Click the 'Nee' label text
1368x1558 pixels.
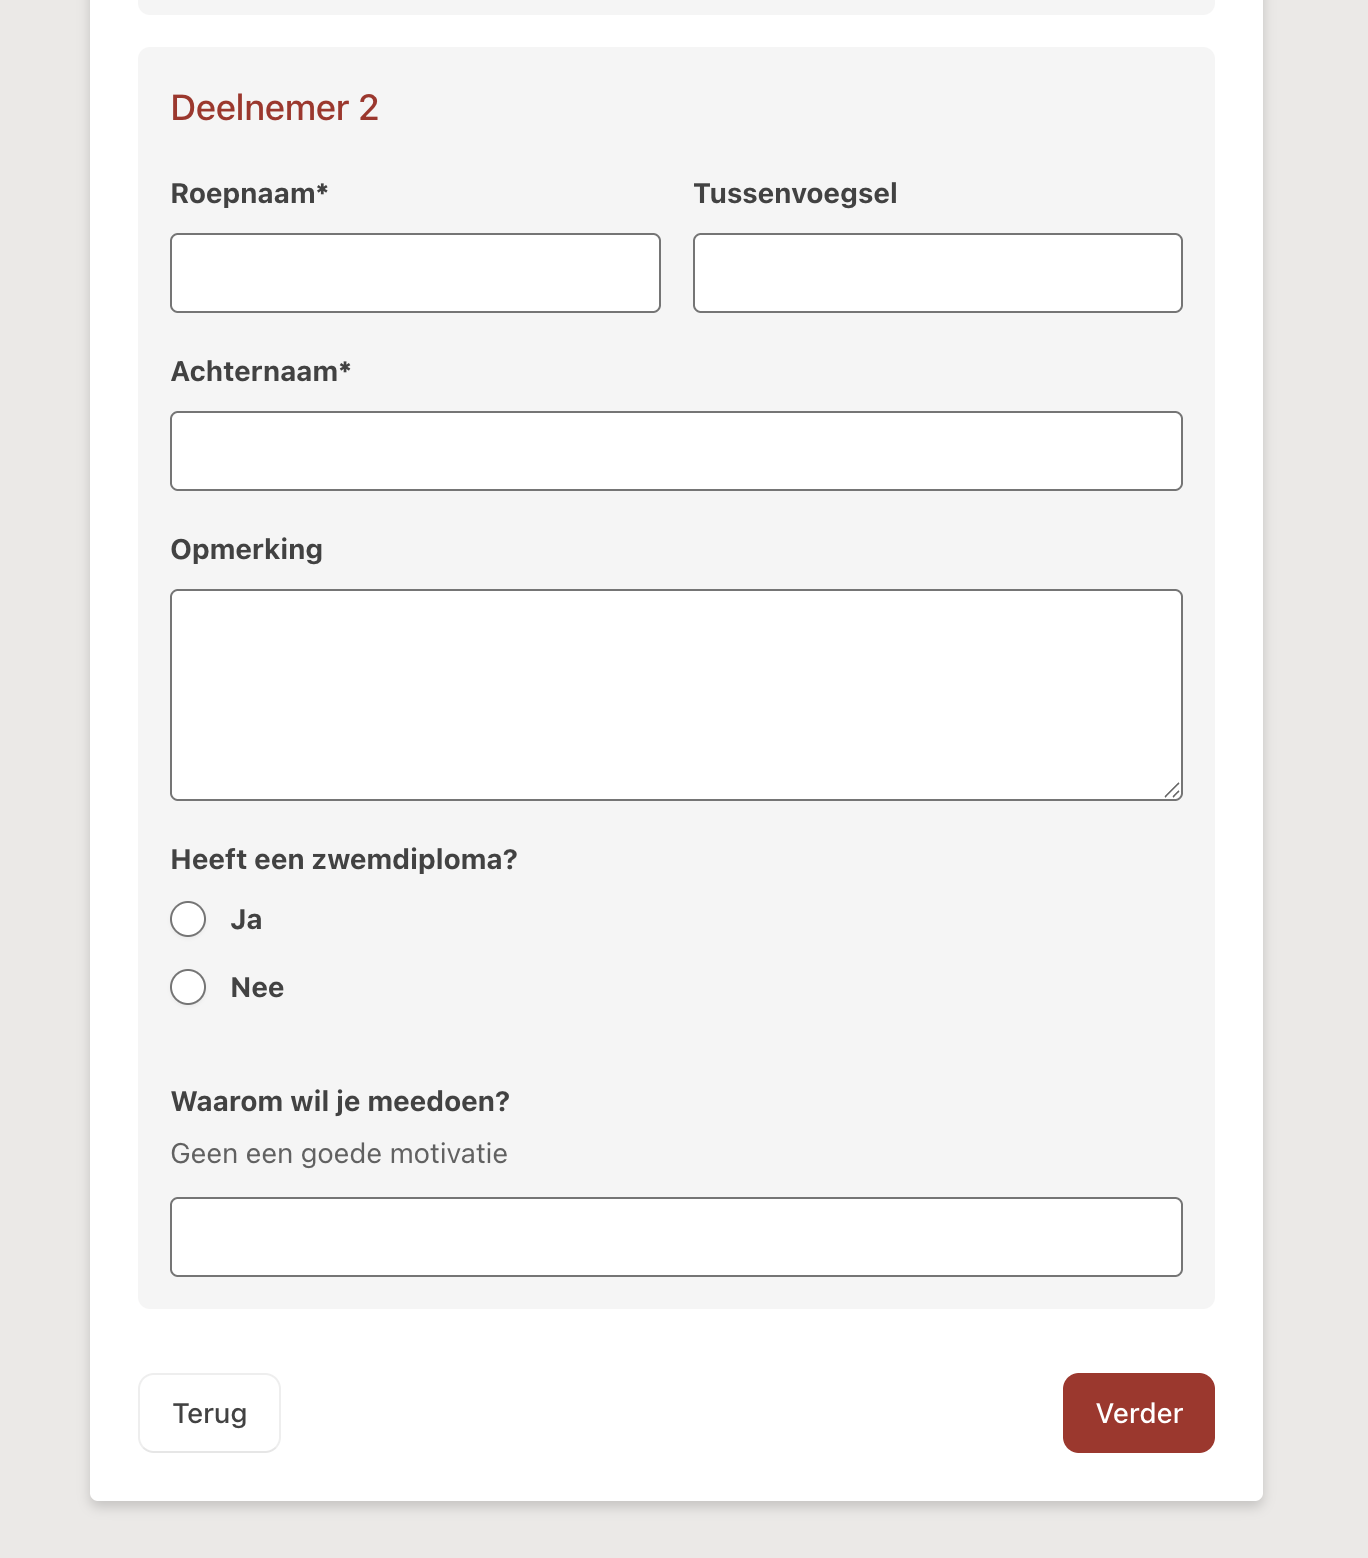tap(257, 988)
